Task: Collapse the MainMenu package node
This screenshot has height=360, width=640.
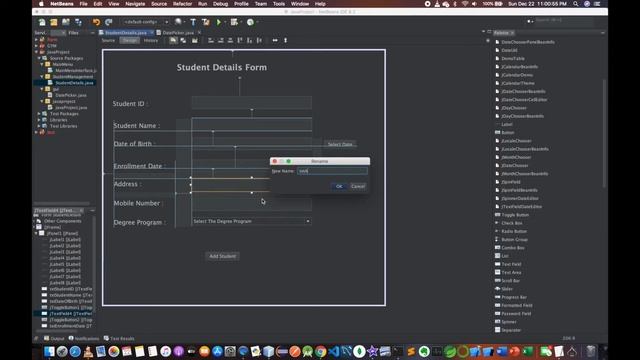Action: [x=42, y=64]
